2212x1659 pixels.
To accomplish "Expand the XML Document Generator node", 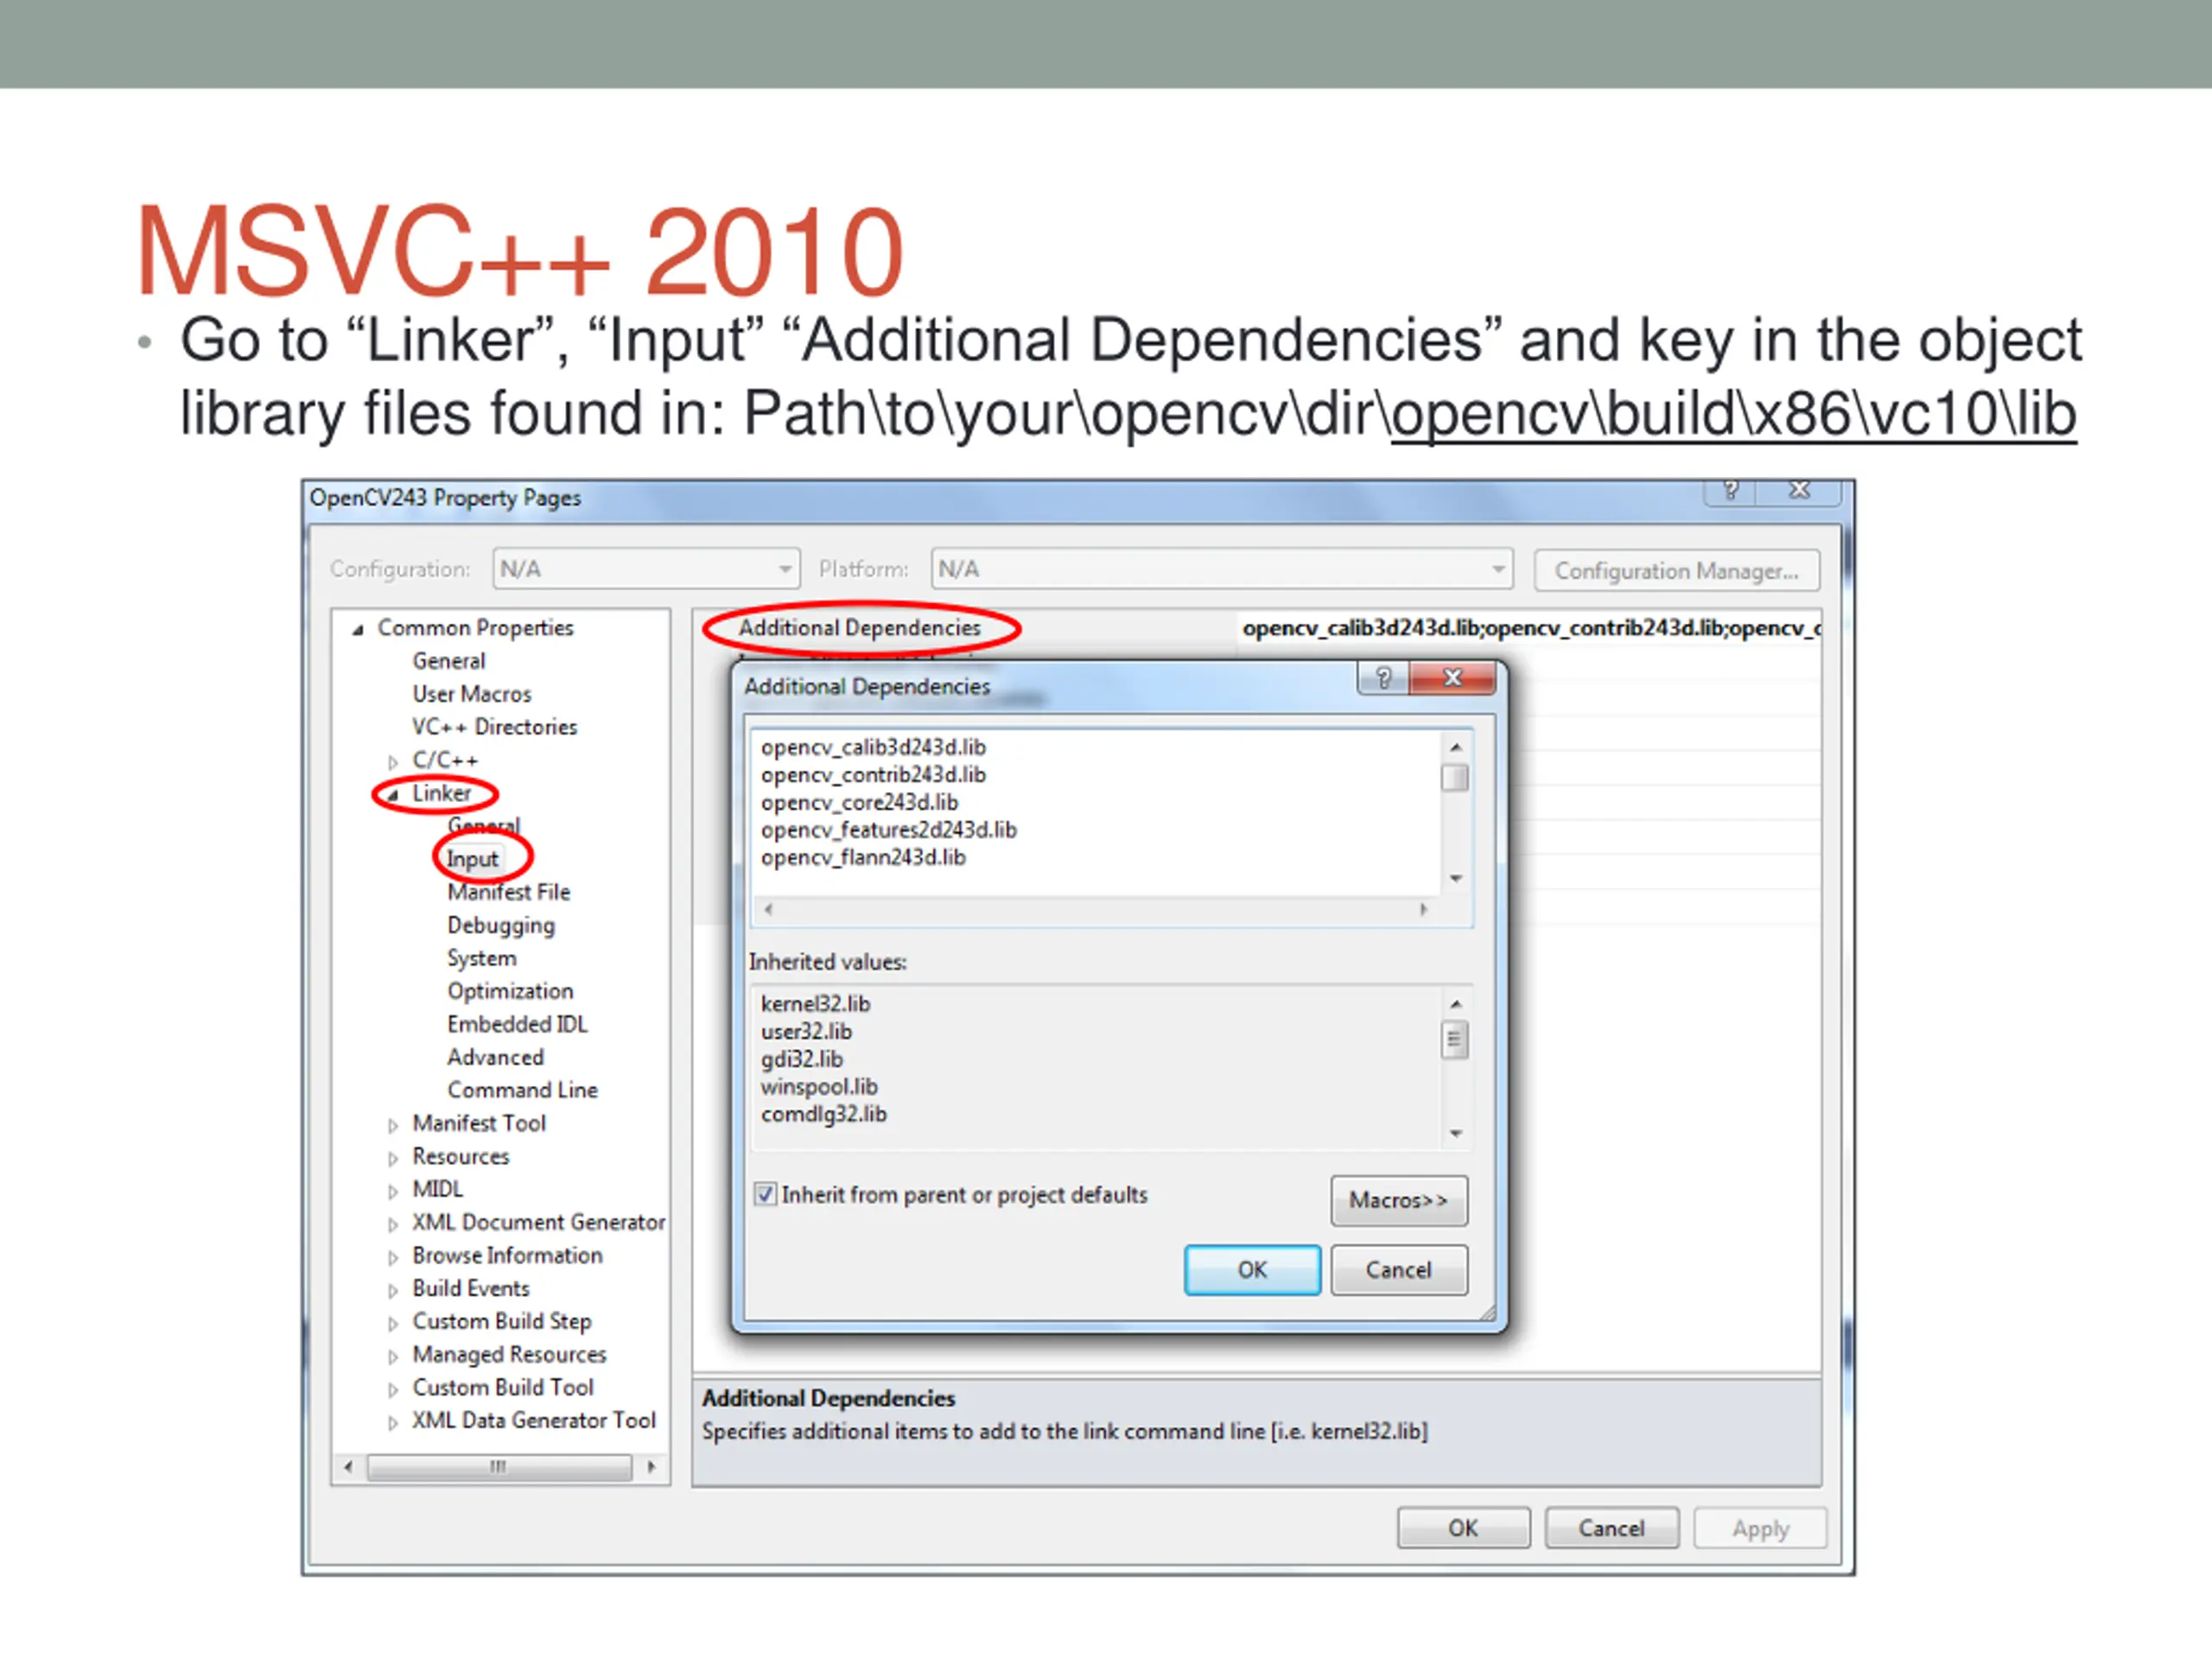I will click(x=393, y=1224).
